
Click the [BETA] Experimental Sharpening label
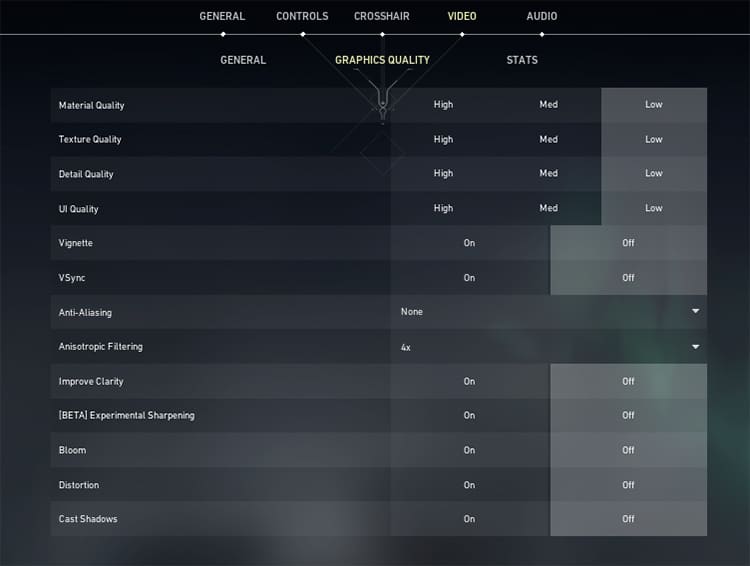coord(127,415)
